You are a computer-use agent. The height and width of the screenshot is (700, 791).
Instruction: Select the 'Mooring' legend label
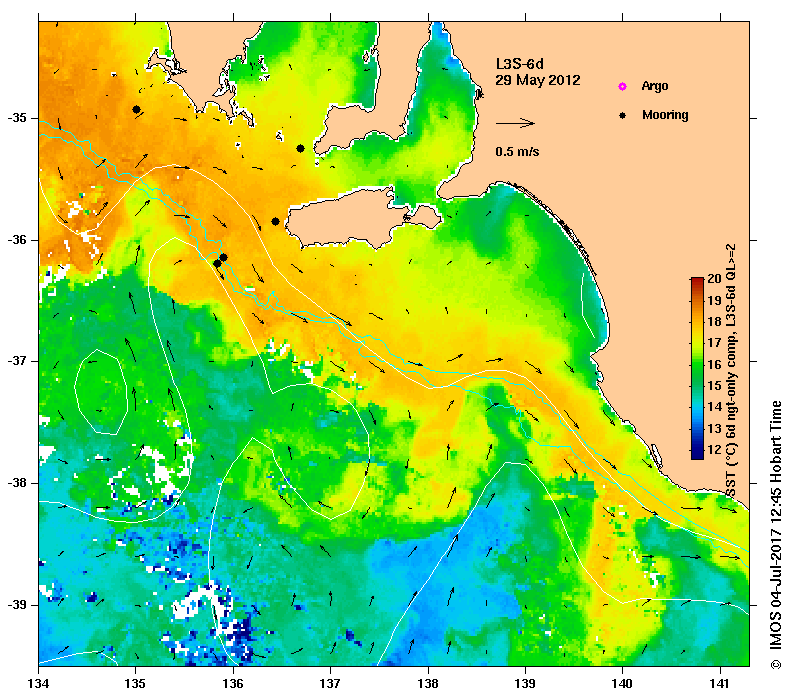point(665,115)
